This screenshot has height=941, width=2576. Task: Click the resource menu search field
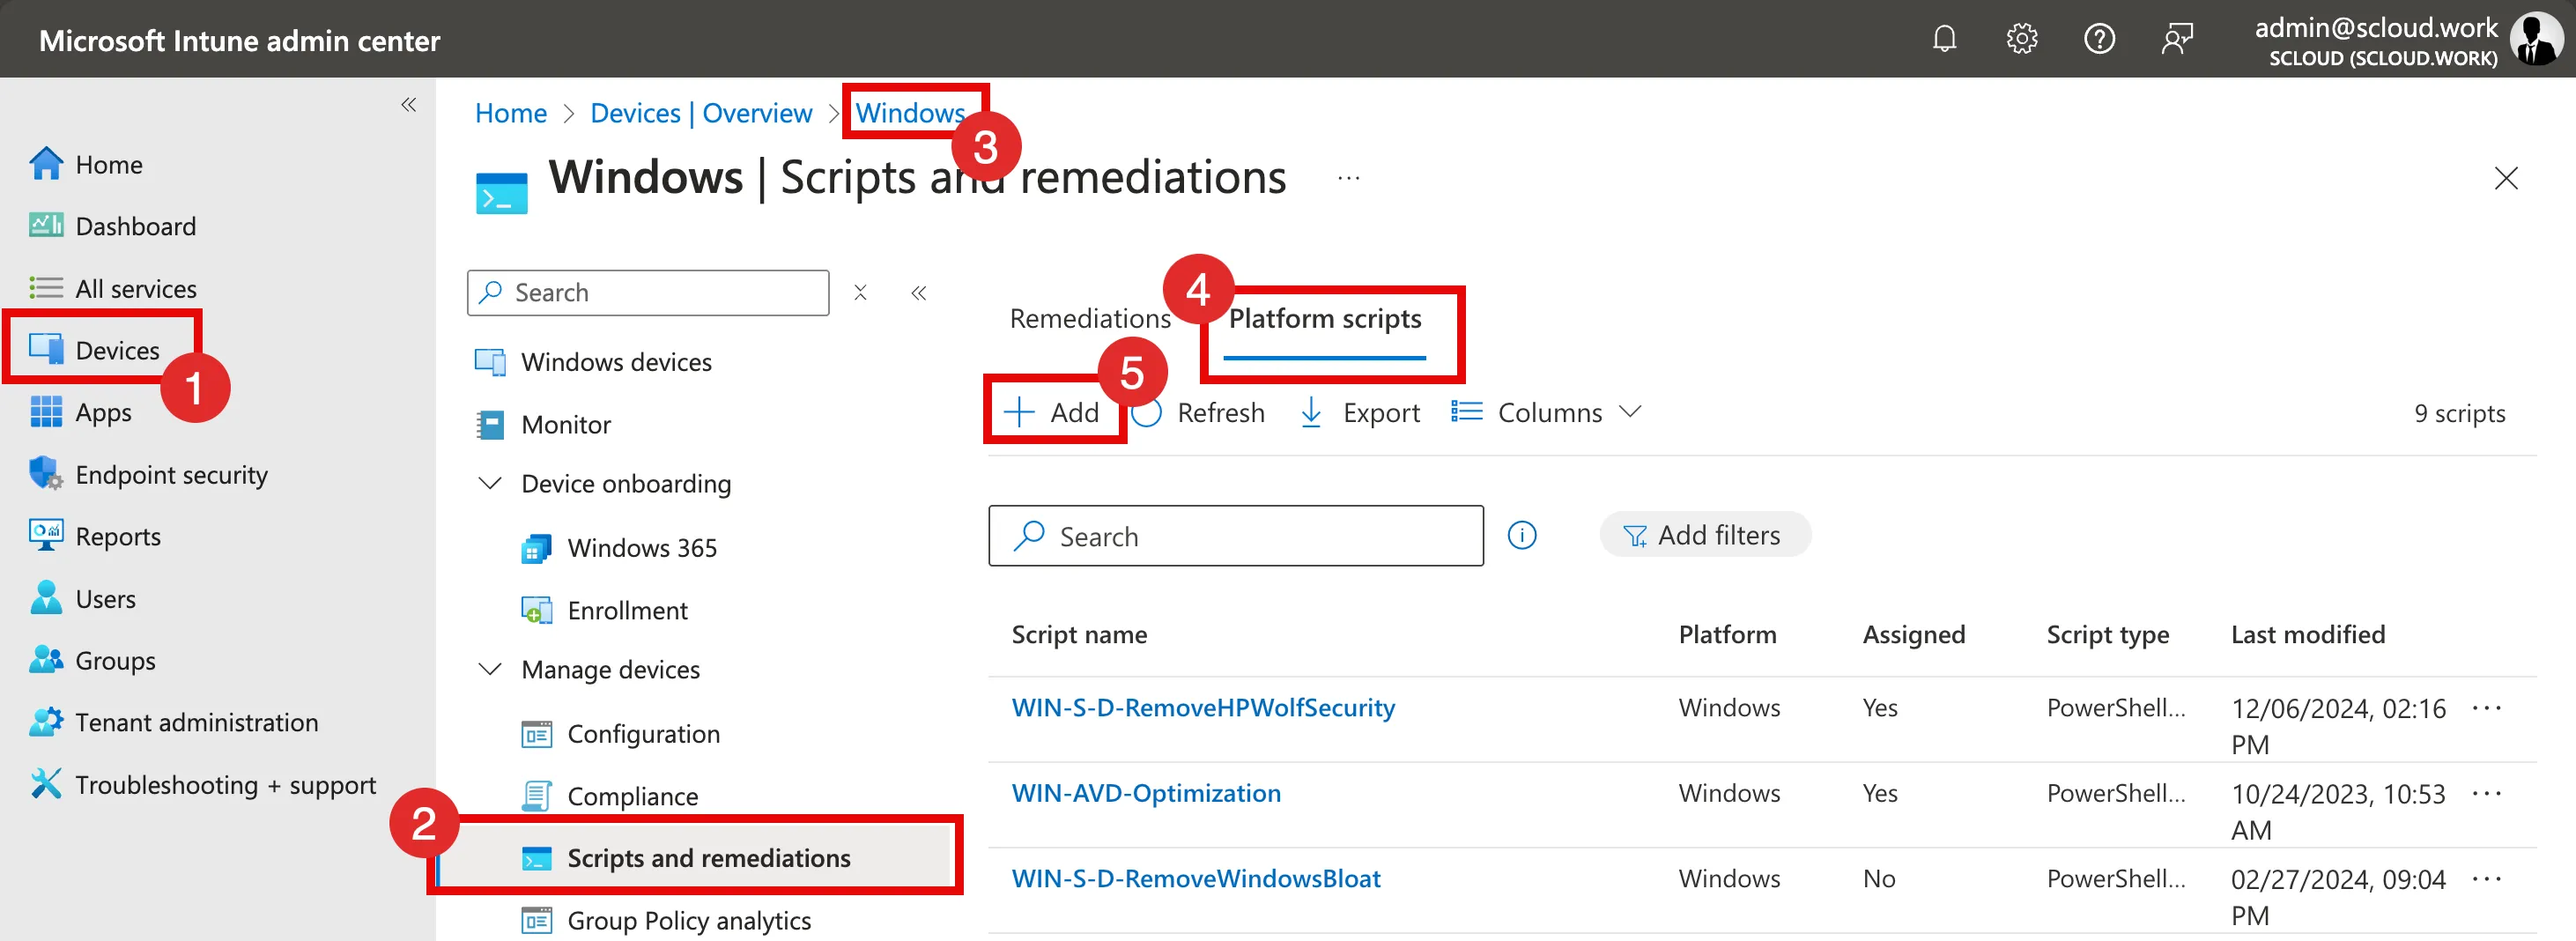coord(648,292)
